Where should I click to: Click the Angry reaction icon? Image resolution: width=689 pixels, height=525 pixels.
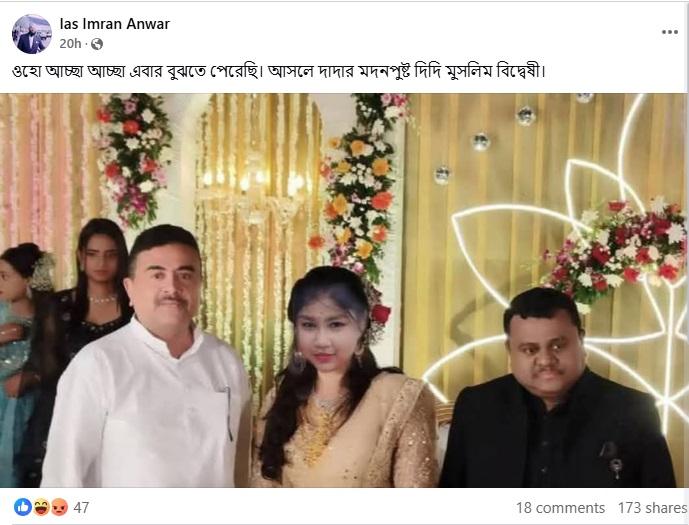pyautogui.click(x=59, y=507)
